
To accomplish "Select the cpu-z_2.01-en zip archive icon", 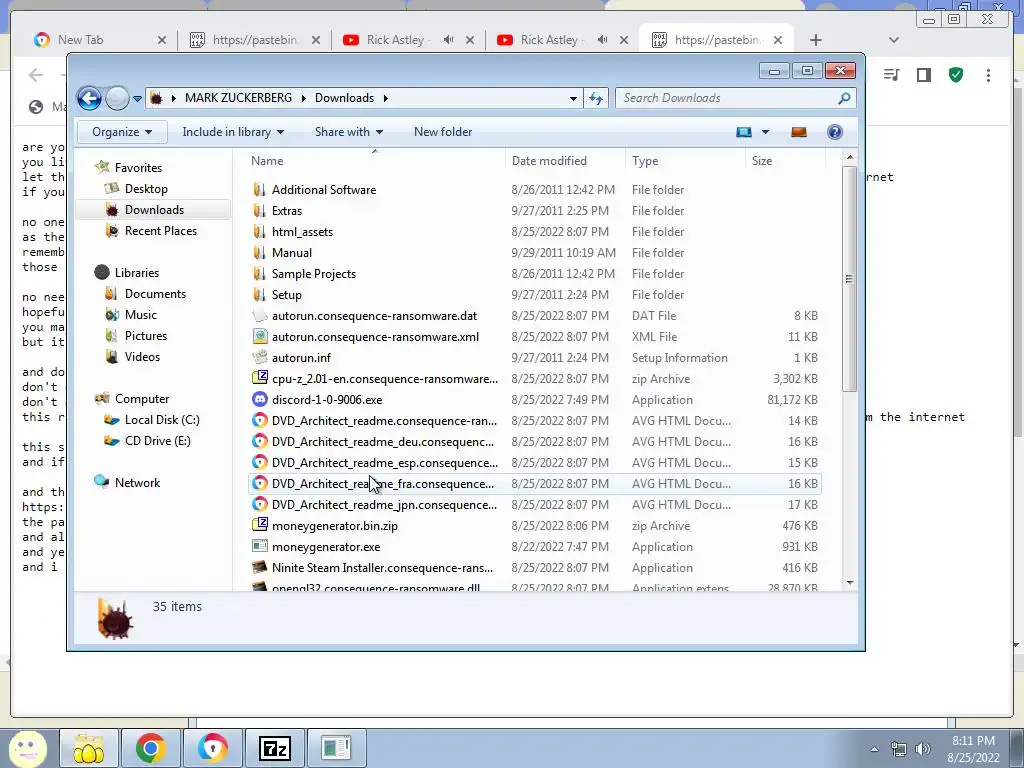I will (x=259, y=378).
